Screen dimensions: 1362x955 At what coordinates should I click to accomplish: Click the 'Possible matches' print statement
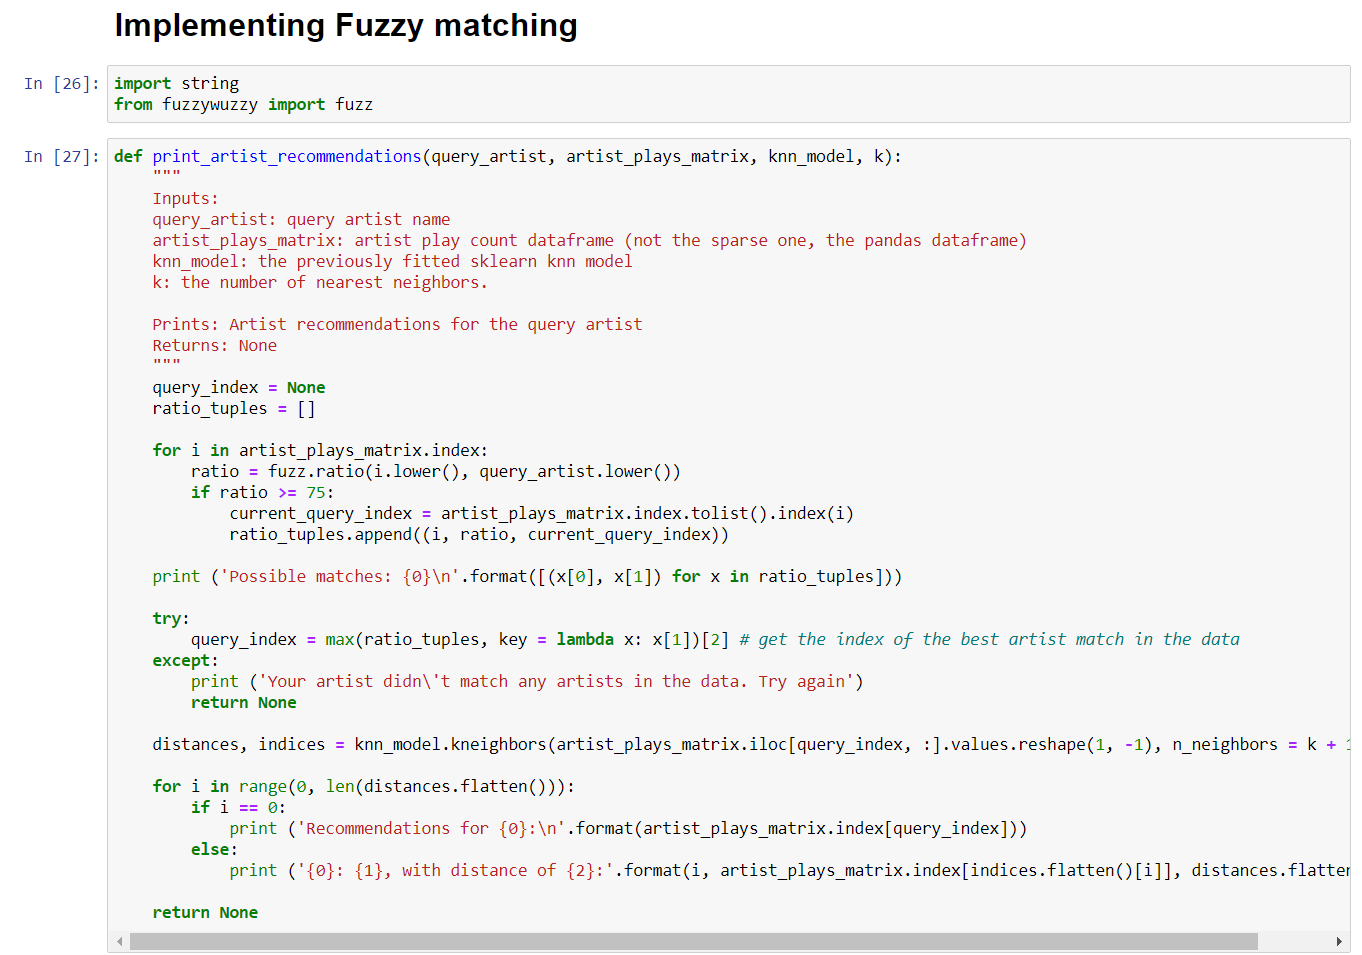coord(526,577)
